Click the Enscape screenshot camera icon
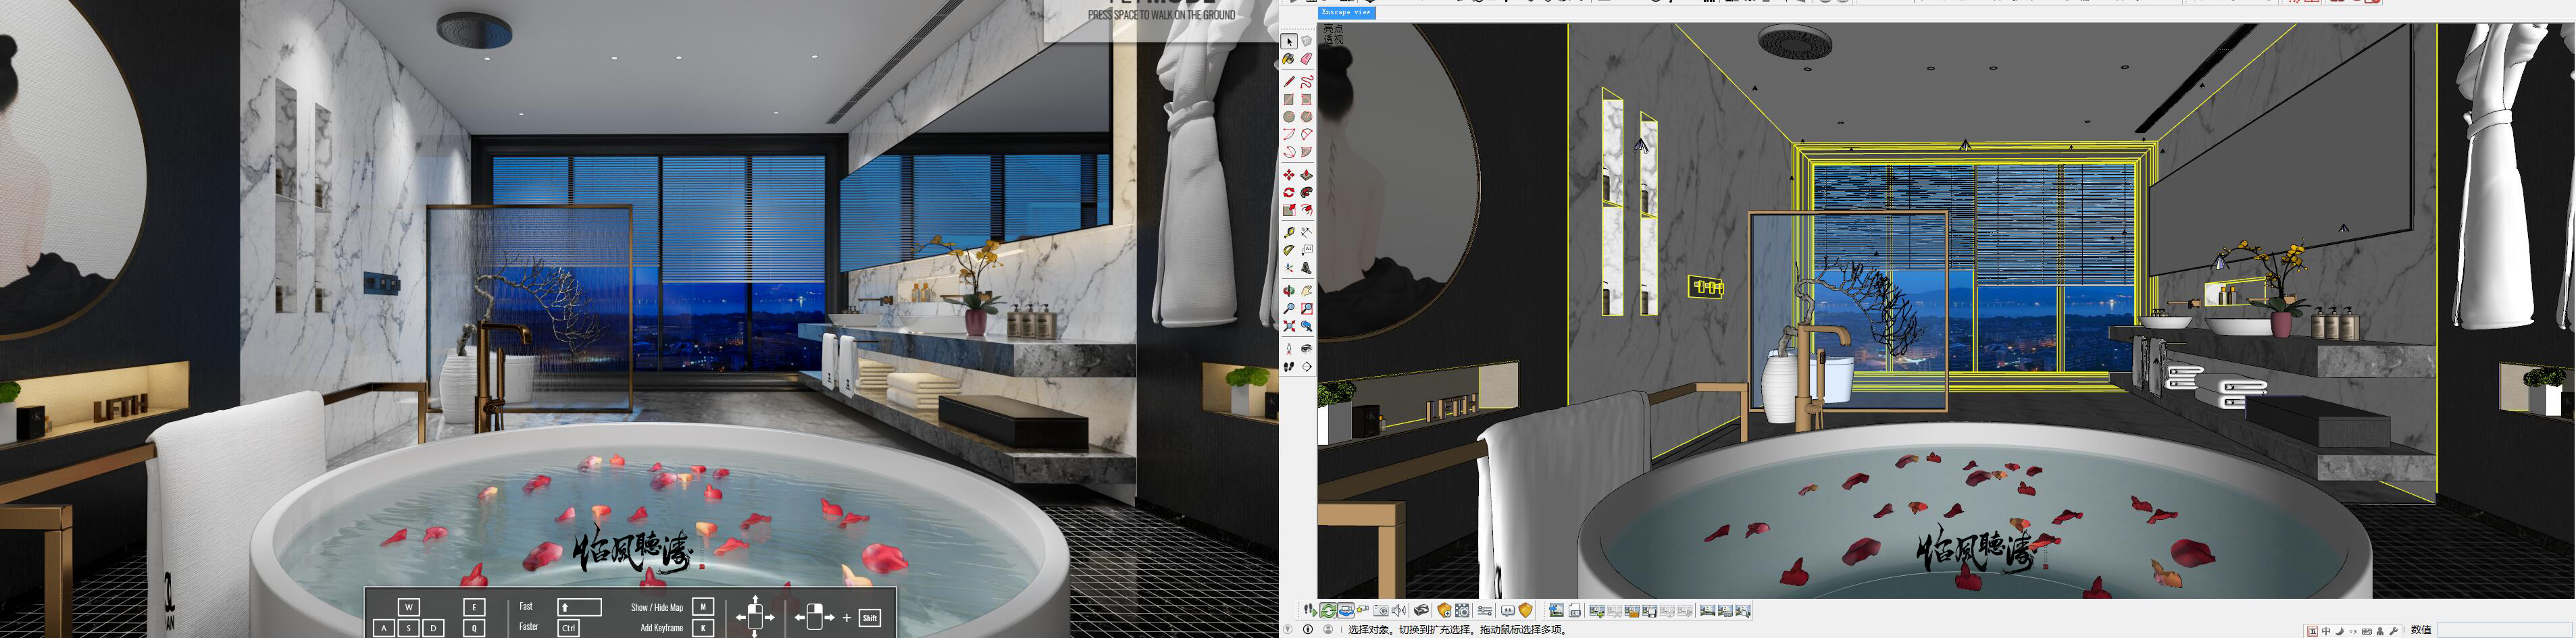This screenshot has height=638, width=2576. click(1381, 611)
